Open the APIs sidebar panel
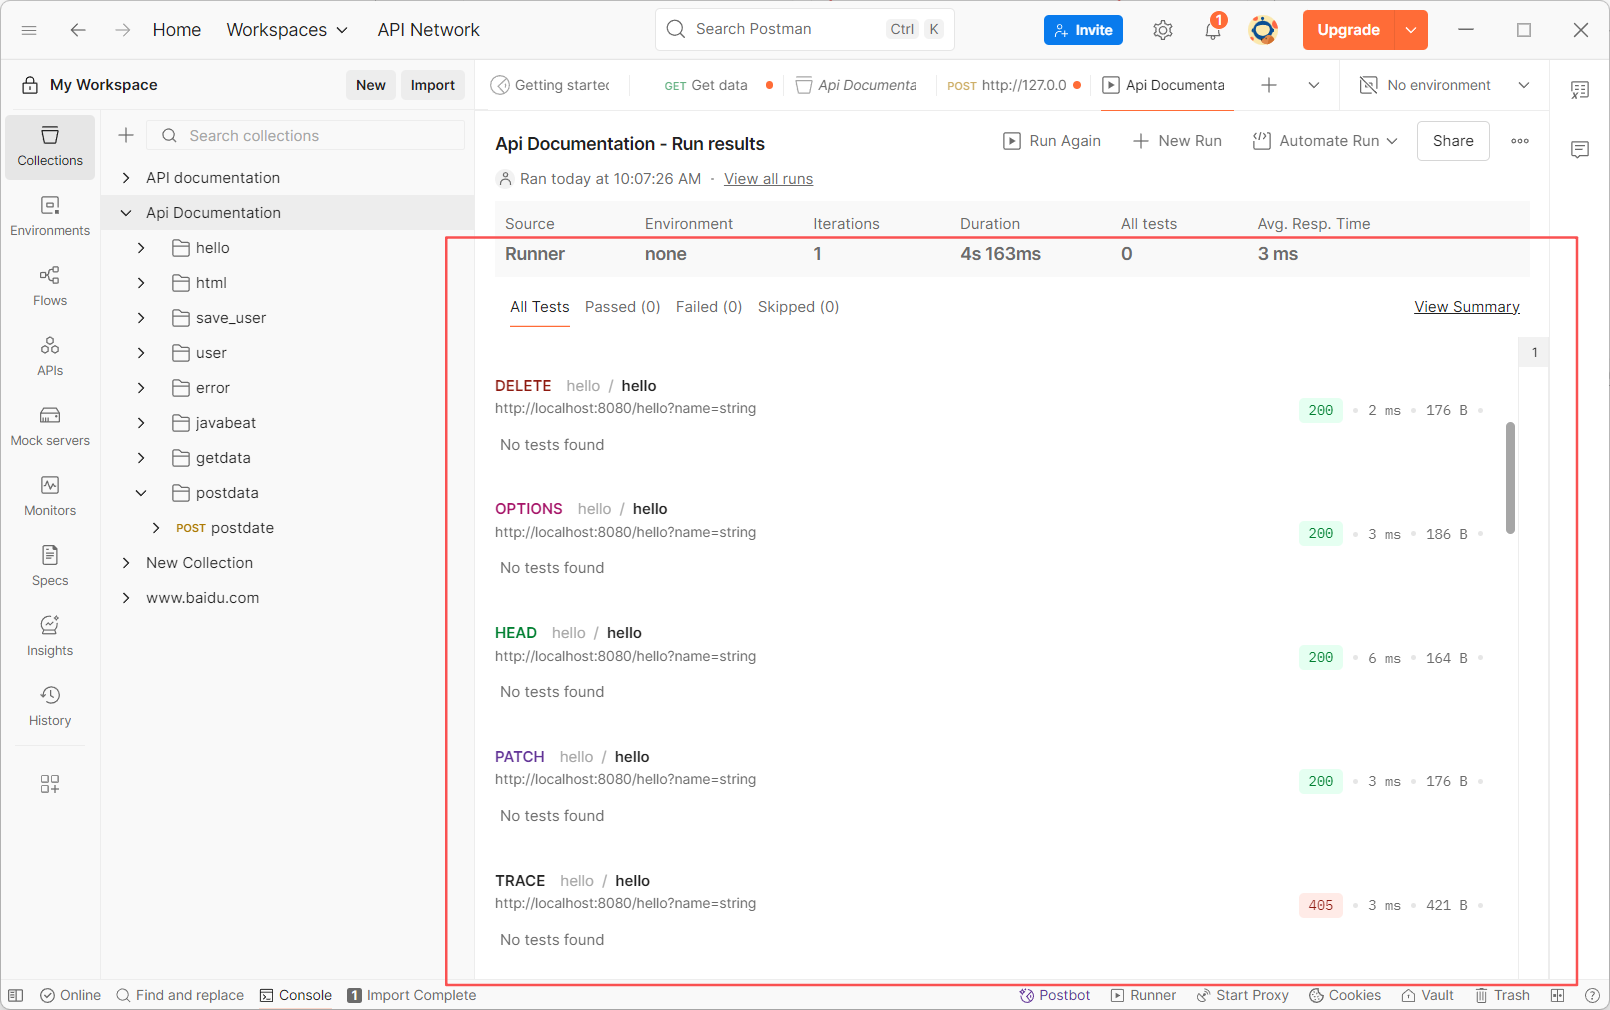Image resolution: width=1610 pixels, height=1010 pixels. [50, 357]
